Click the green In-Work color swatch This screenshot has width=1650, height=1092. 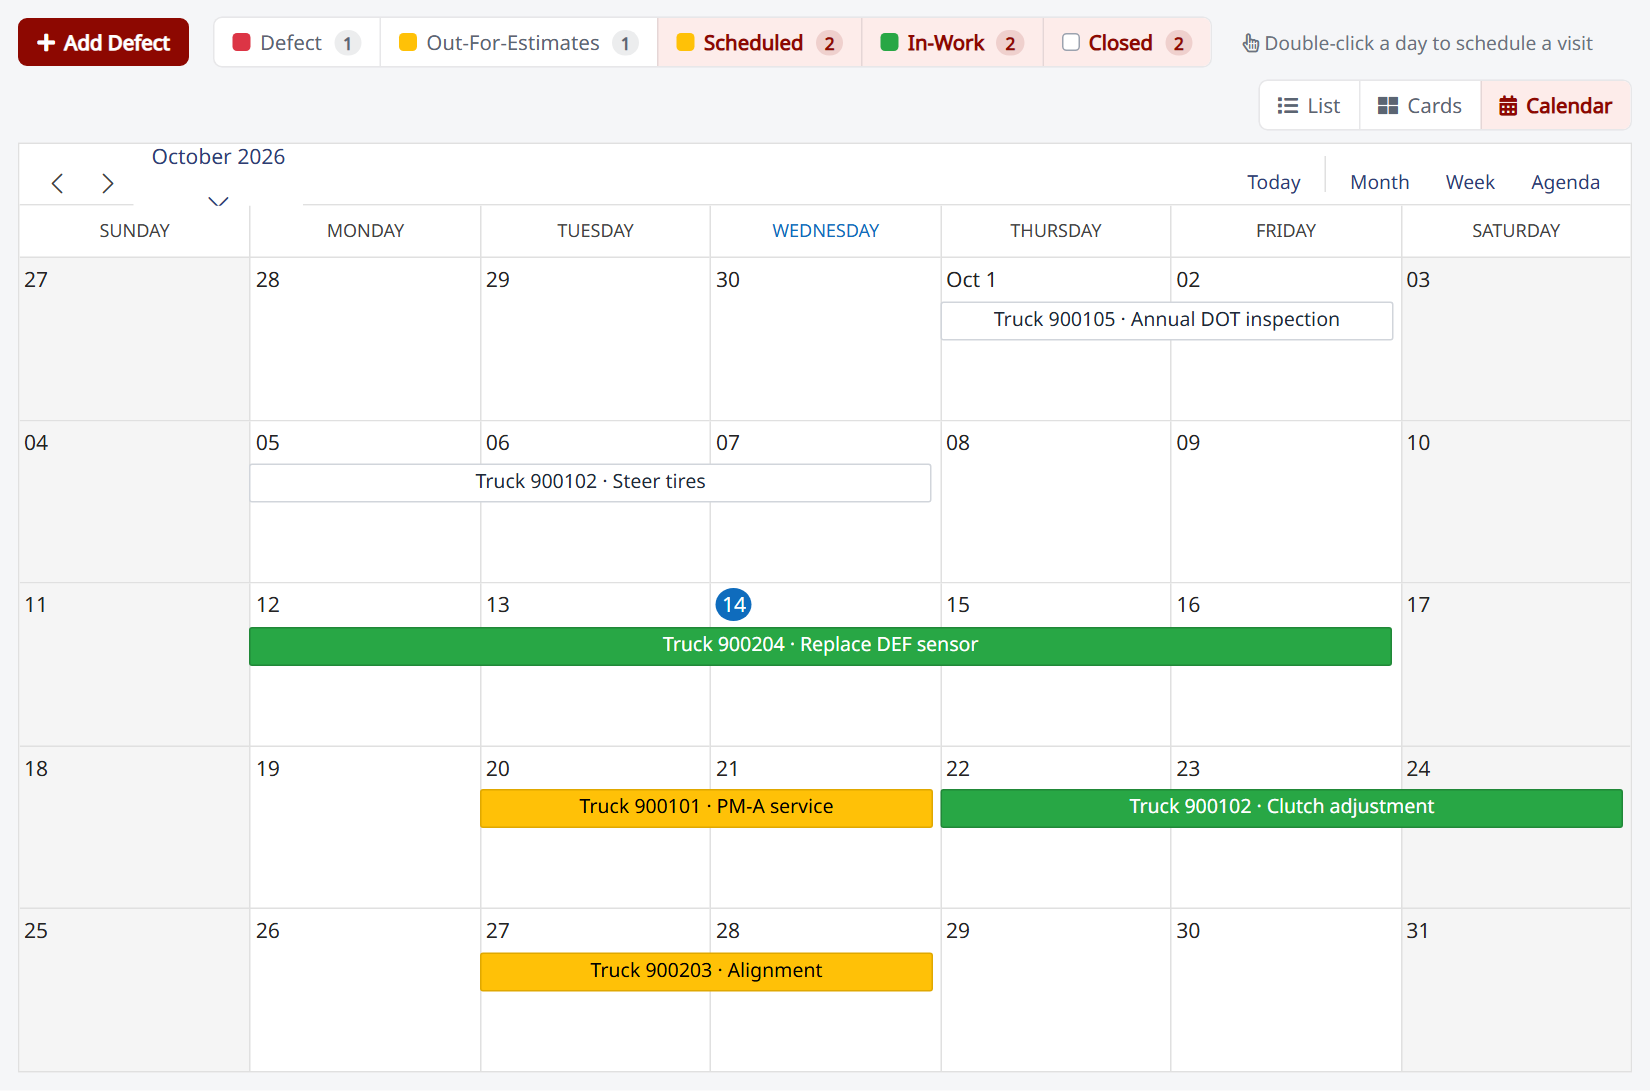click(x=889, y=42)
